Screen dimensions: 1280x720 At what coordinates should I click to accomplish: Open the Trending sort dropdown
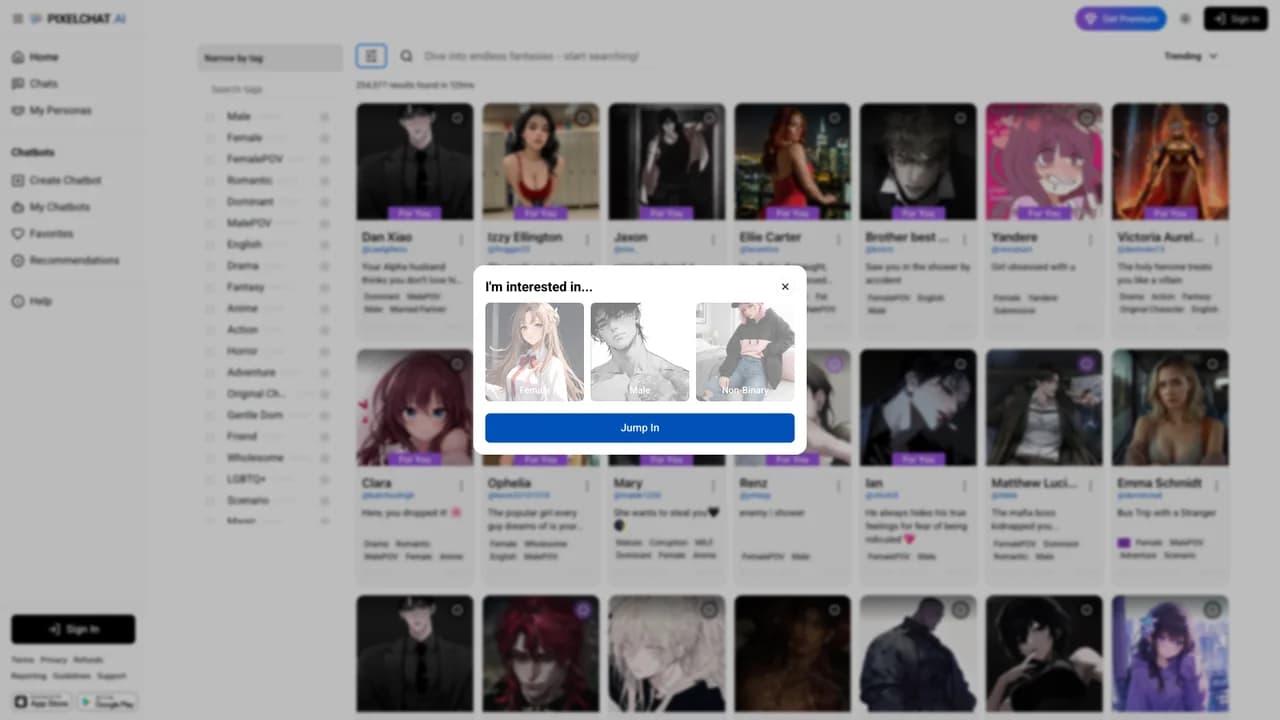[x=1190, y=56]
